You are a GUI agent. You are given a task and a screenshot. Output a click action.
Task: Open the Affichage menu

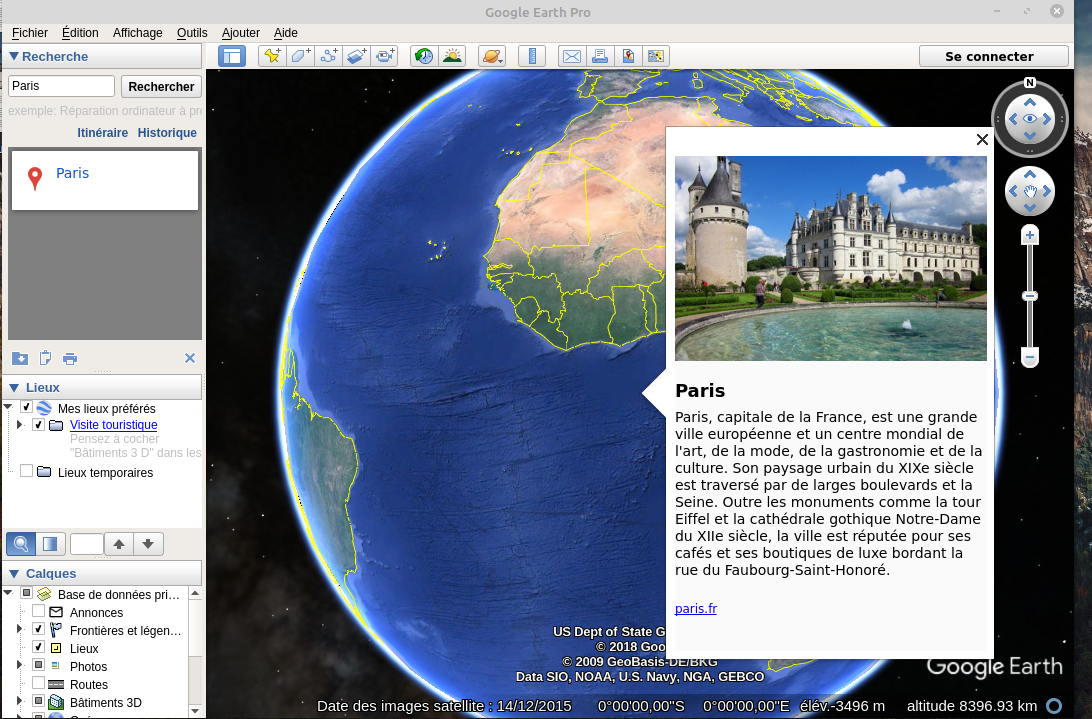[137, 33]
